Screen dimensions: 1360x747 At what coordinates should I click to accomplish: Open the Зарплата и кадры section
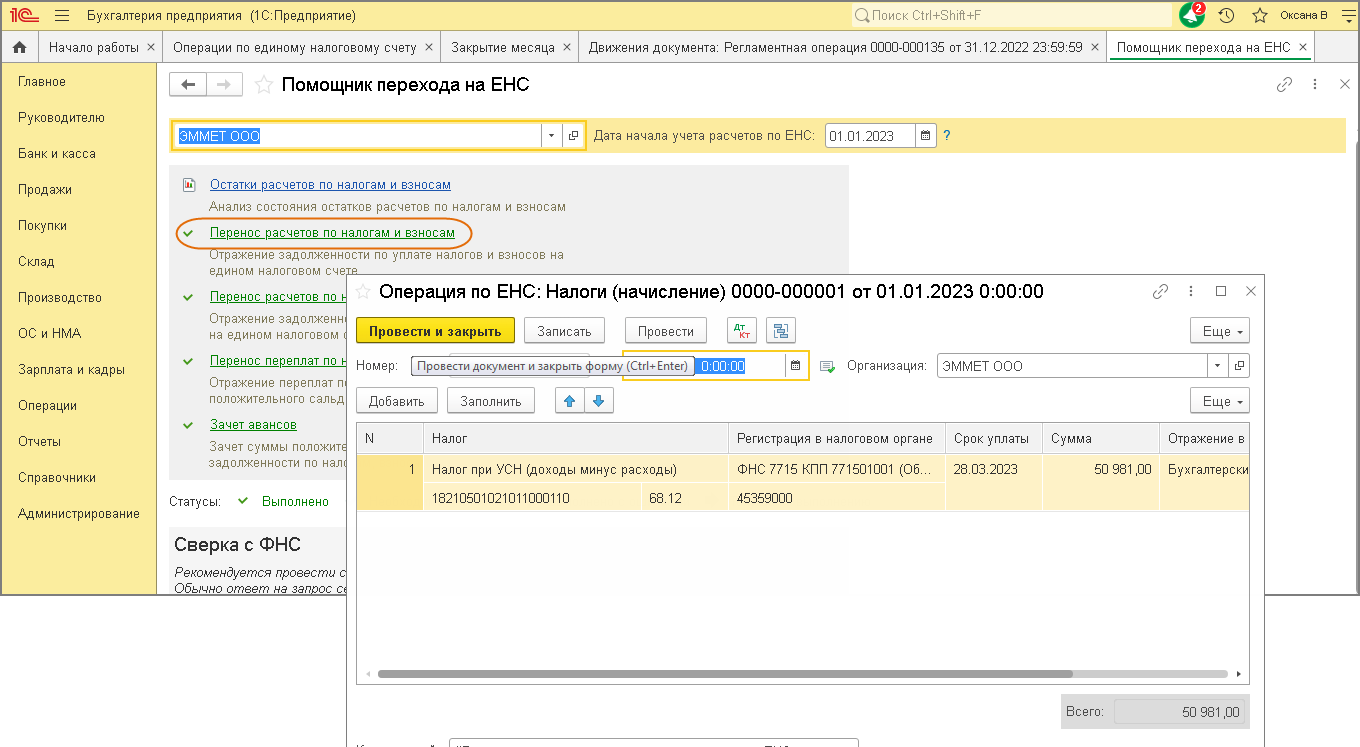tap(71, 369)
